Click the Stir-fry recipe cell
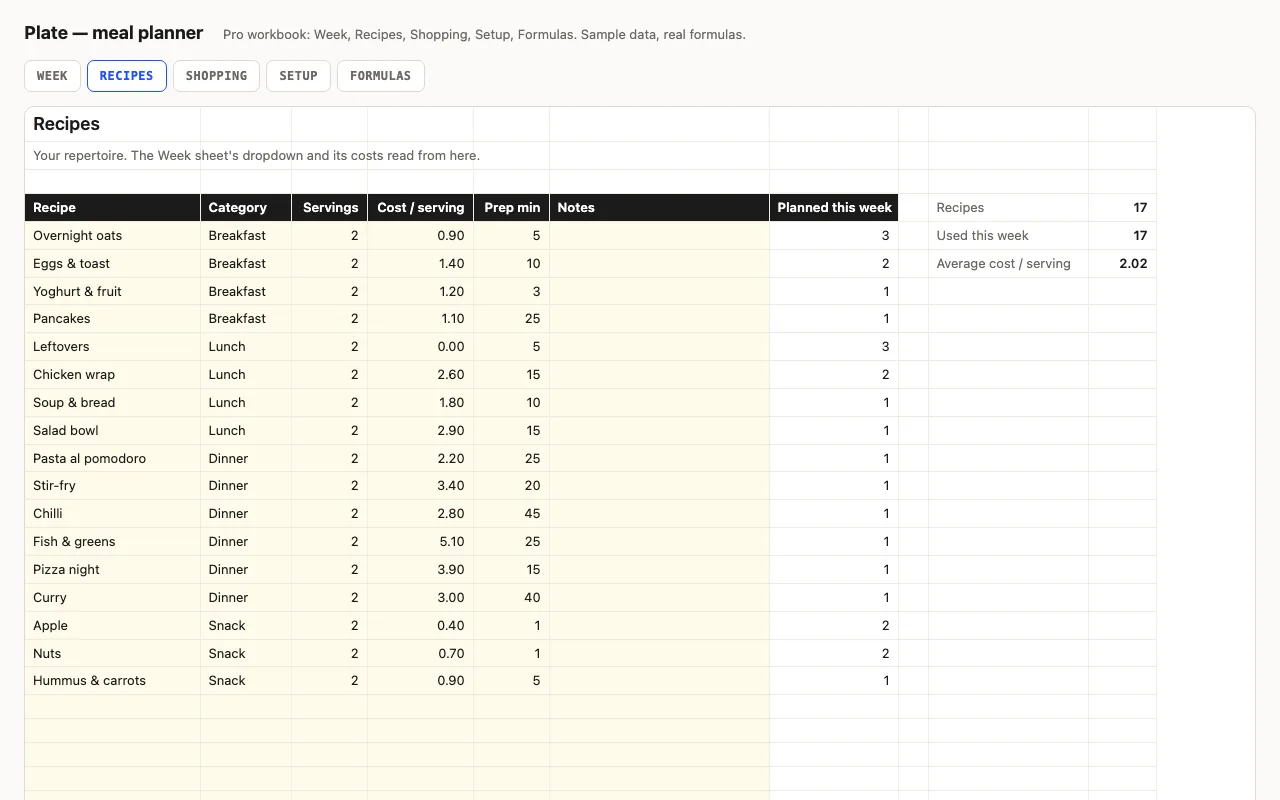1280x800 pixels. [x=113, y=486]
